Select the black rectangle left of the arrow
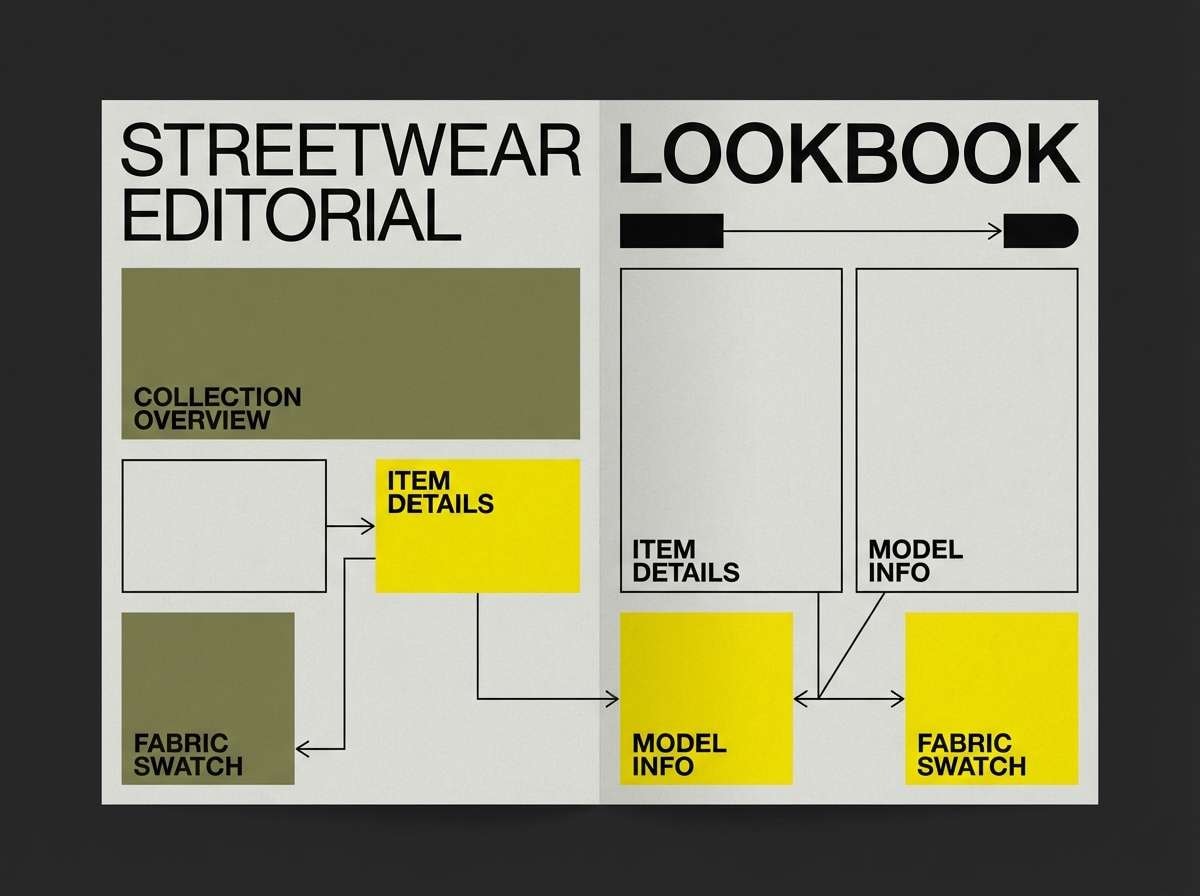Image resolution: width=1200 pixels, height=896 pixels. click(x=672, y=230)
